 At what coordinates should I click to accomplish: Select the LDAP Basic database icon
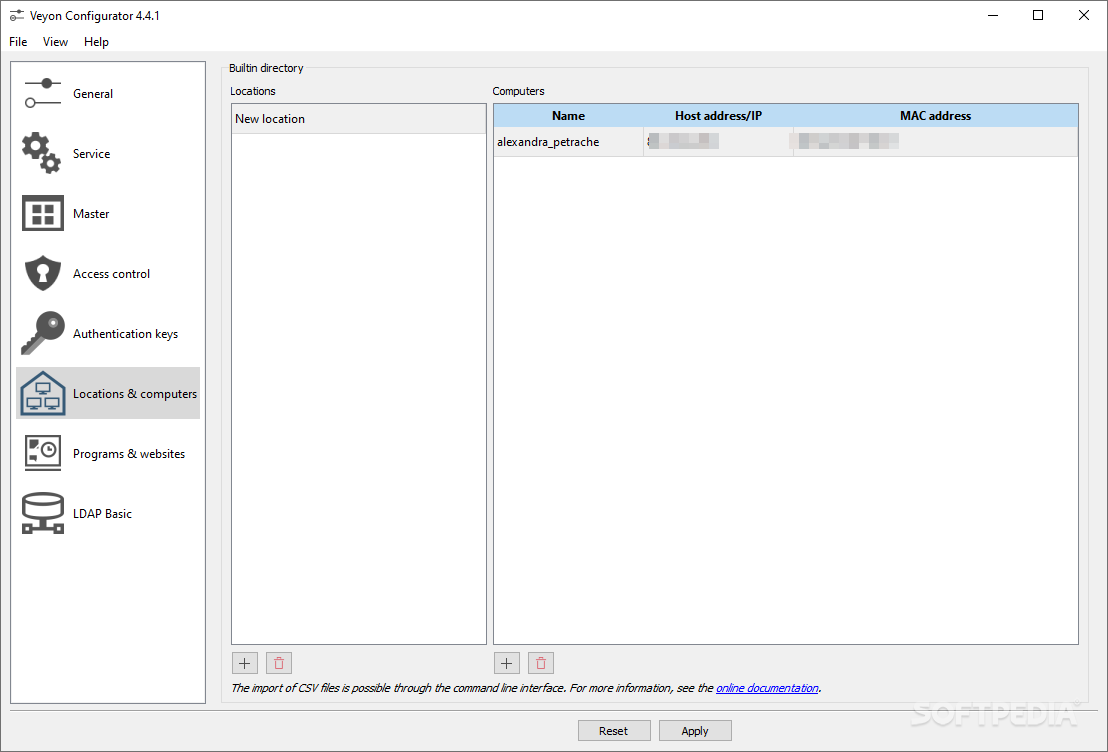pos(42,513)
